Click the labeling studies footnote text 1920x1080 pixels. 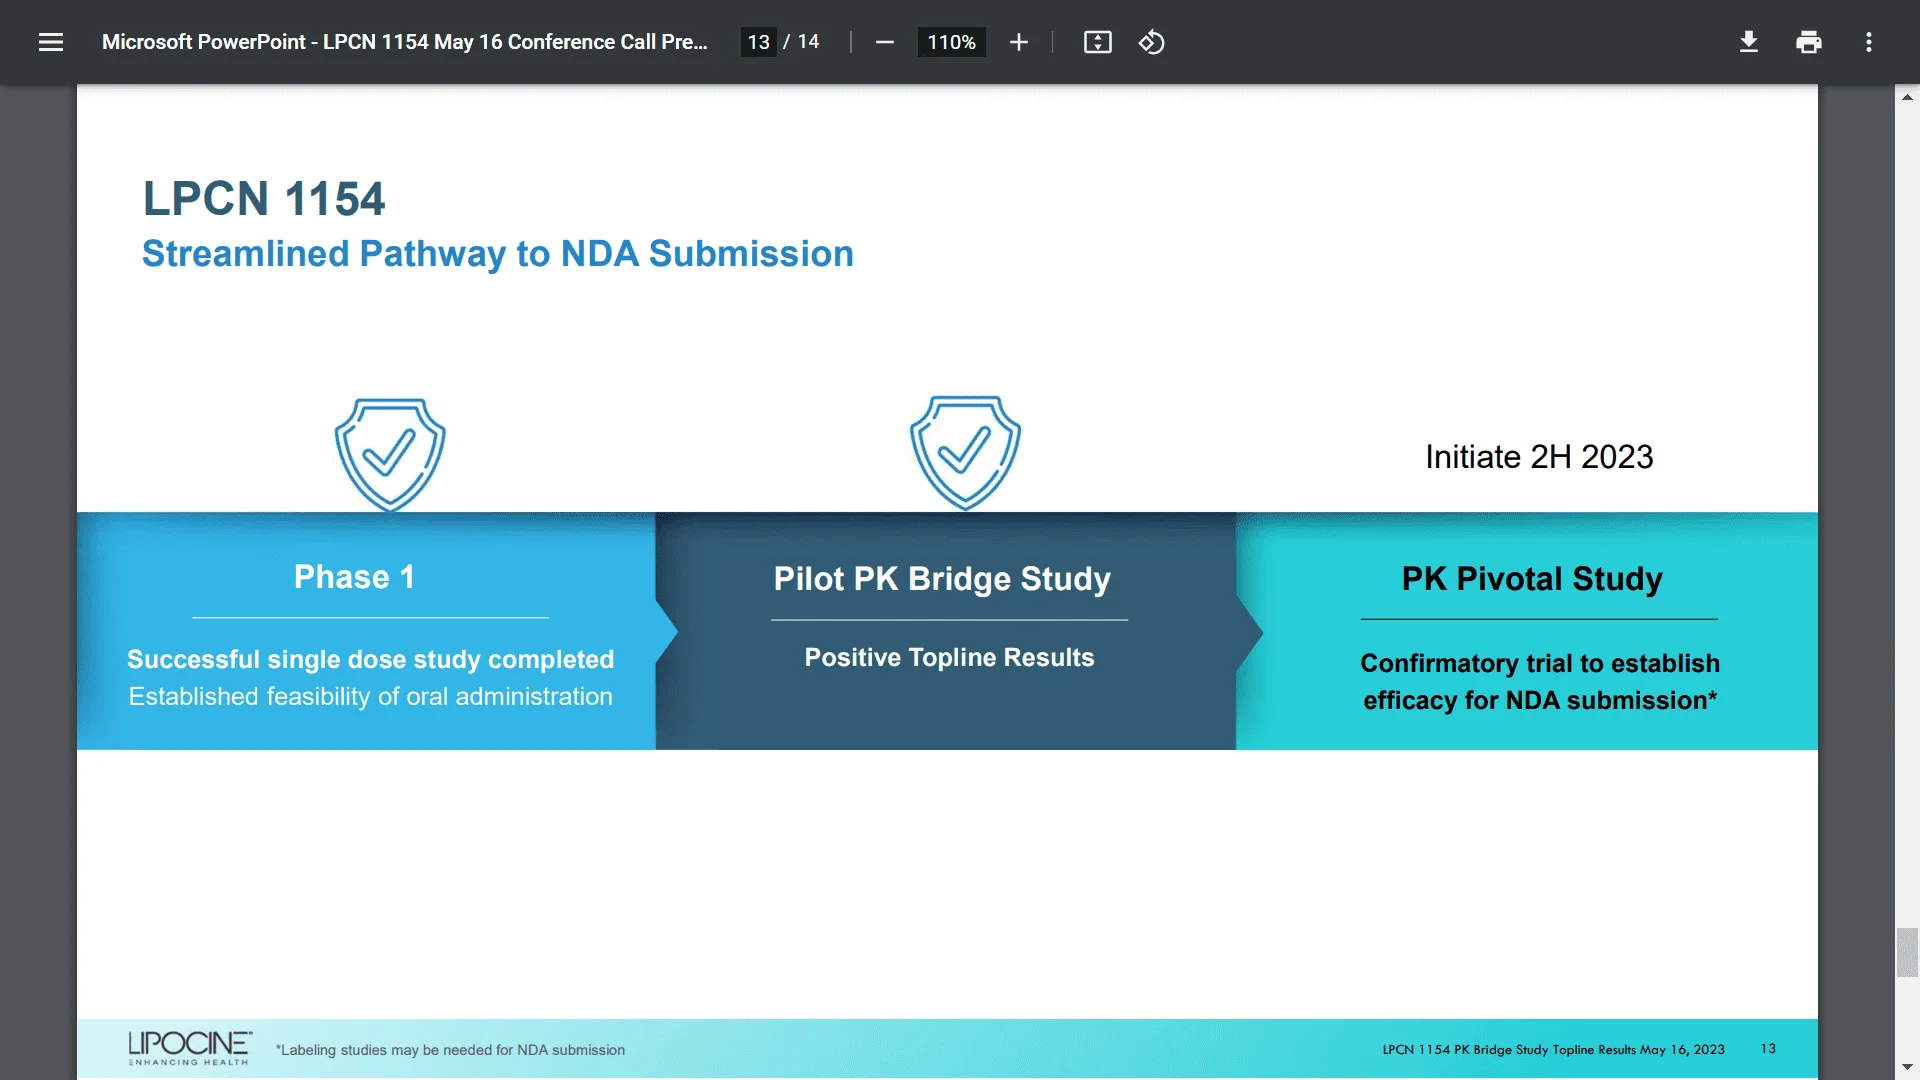pos(450,1050)
